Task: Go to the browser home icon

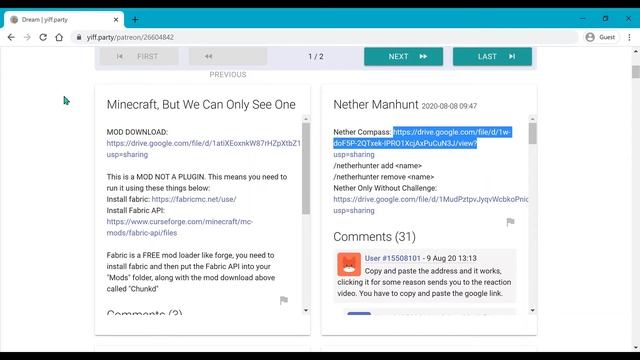Action: [59, 37]
